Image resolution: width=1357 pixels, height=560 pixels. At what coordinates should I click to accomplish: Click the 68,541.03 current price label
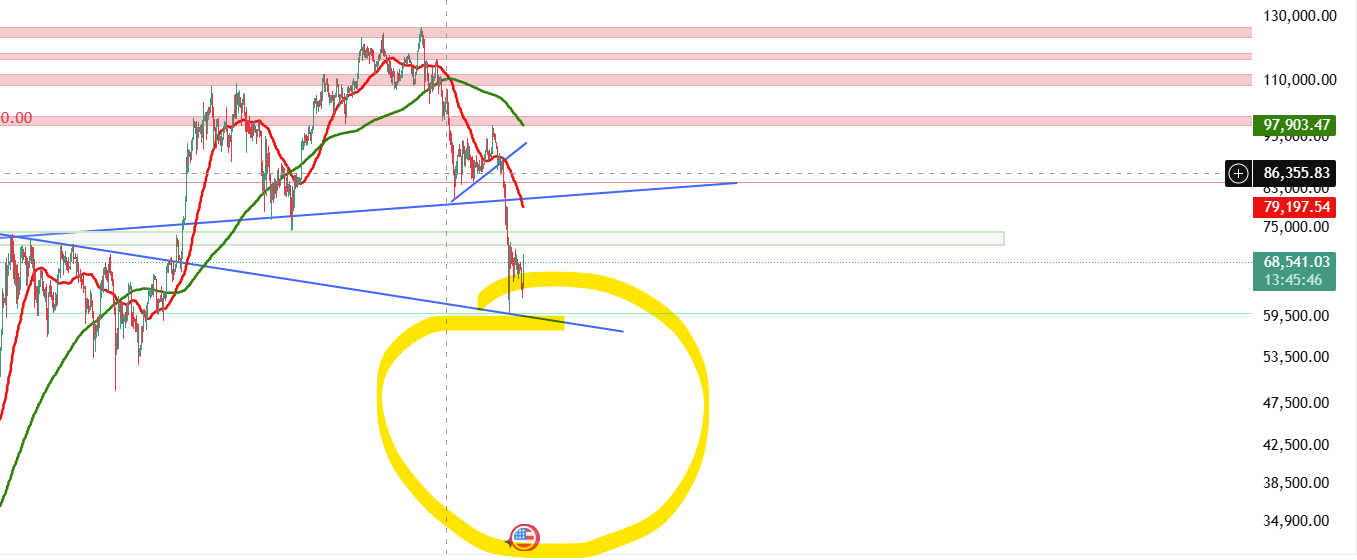coord(1293,262)
